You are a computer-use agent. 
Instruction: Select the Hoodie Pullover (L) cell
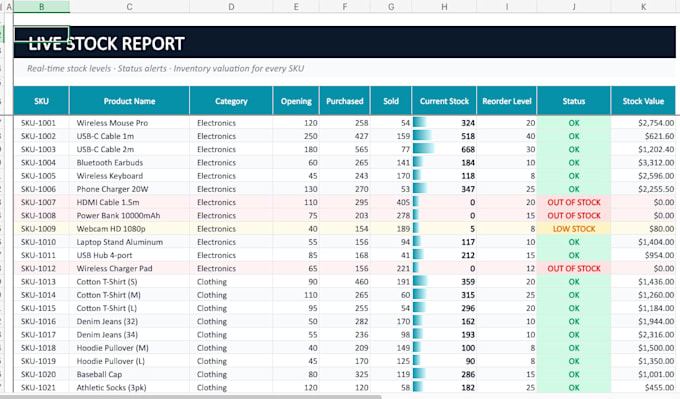(129, 361)
